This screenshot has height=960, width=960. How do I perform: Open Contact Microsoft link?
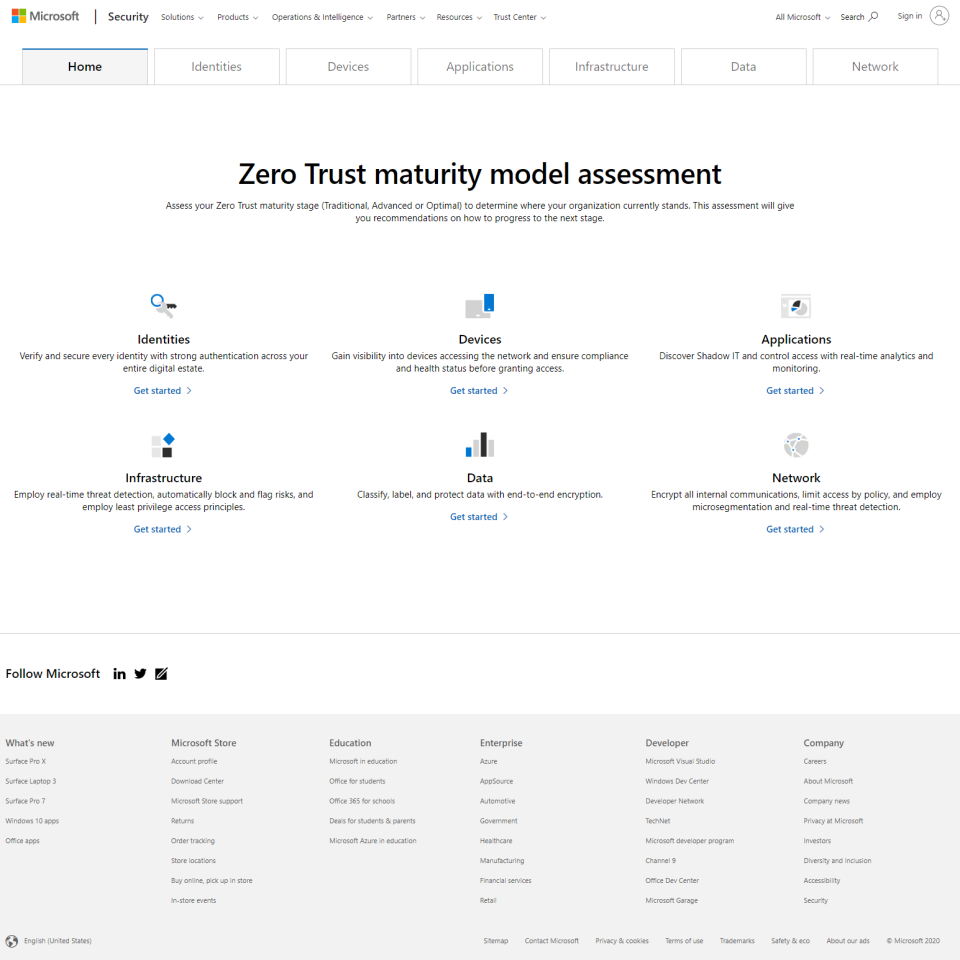(x=552, y=941)
